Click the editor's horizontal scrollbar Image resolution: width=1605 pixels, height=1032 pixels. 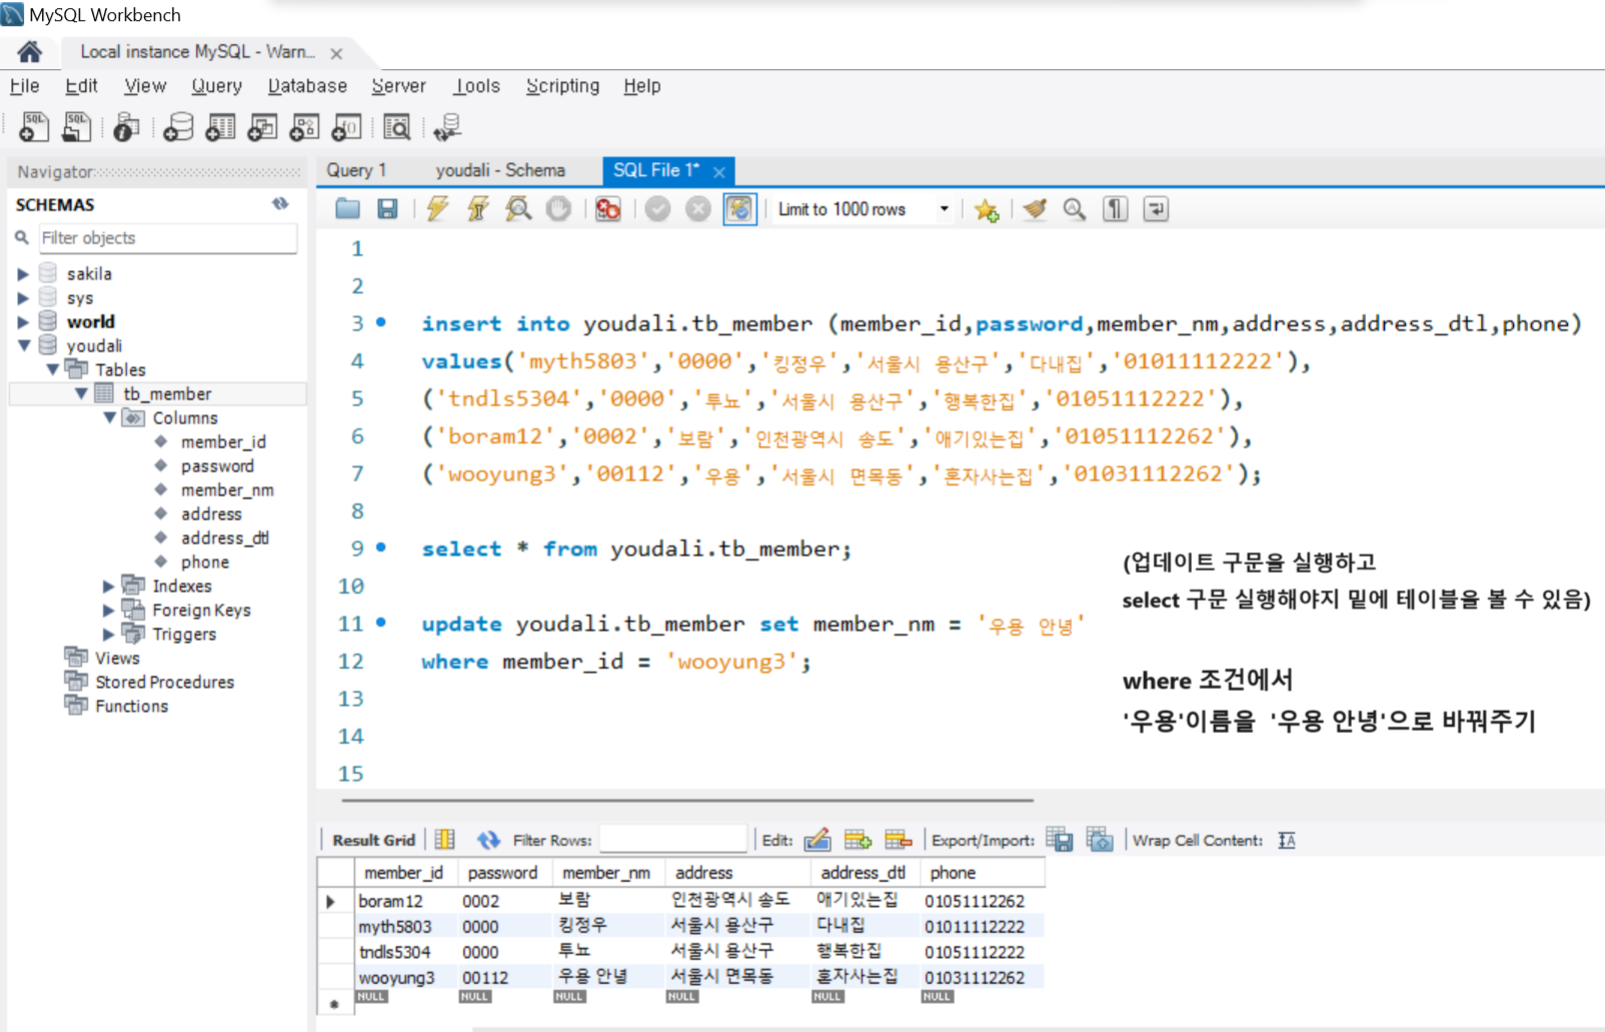687,800
